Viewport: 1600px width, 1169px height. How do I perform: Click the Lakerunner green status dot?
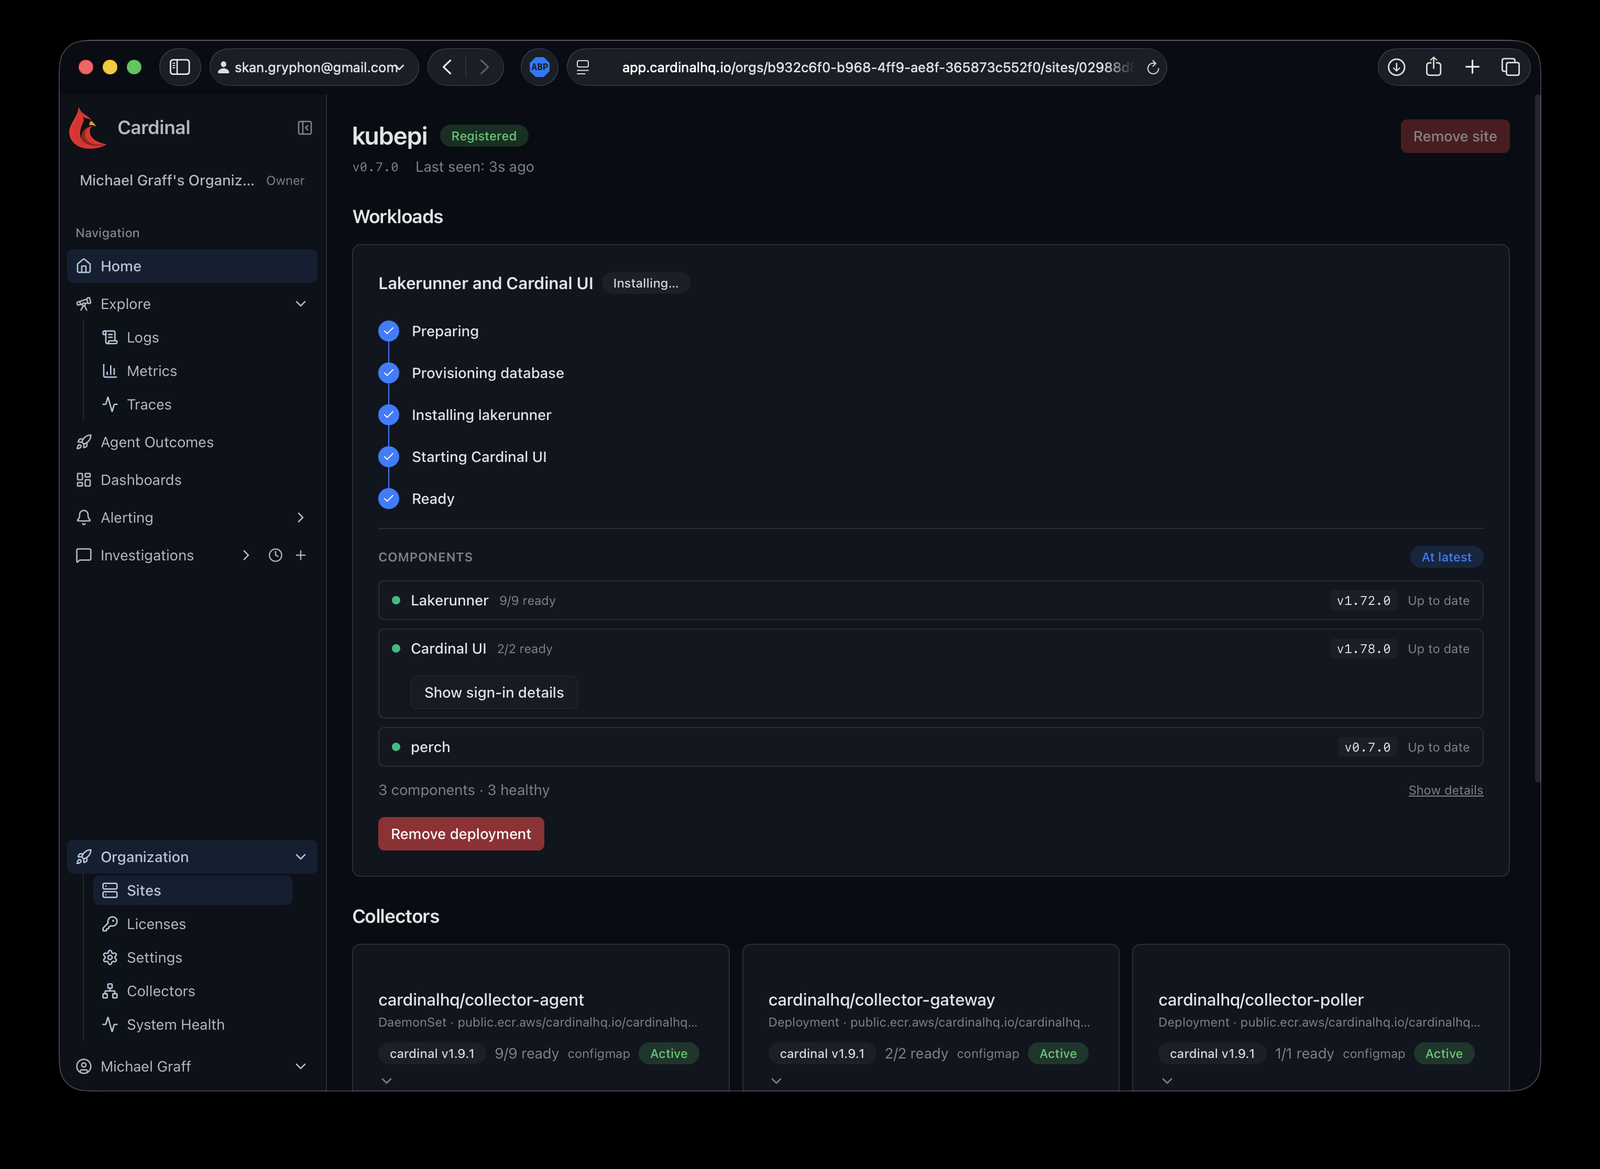(x=396, y=601)
